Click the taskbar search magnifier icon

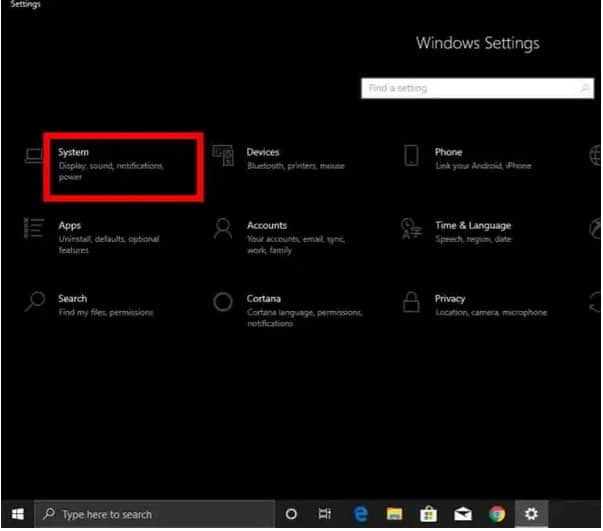click(48, 514)
